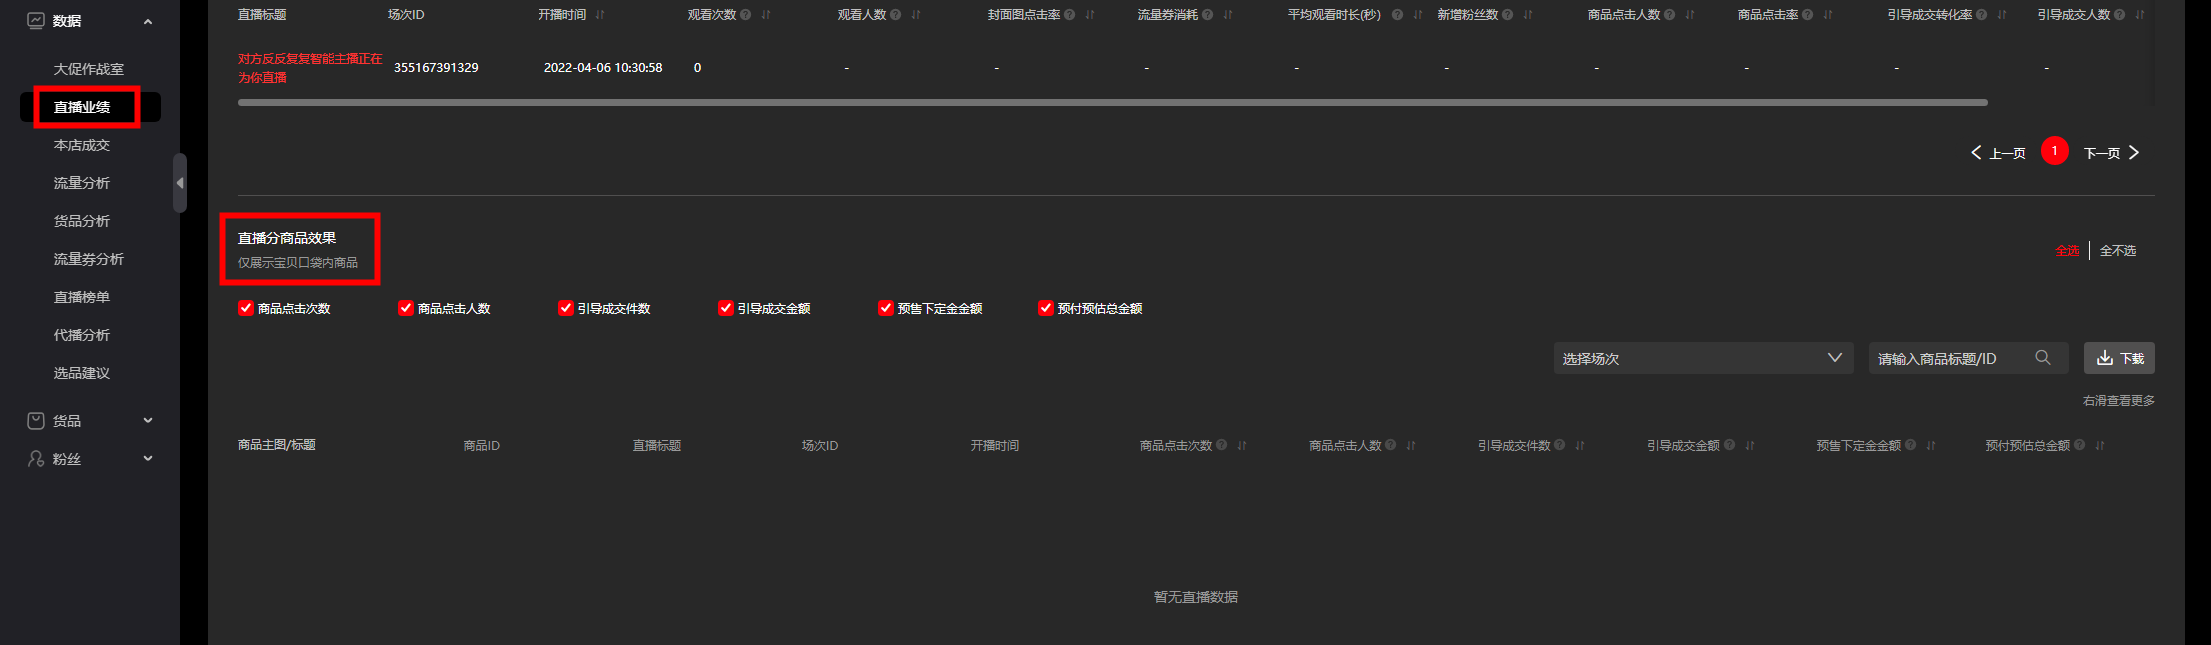Click start time 2022-04-06 10:30:58
2211x645 pixels.
coord(603,68)
